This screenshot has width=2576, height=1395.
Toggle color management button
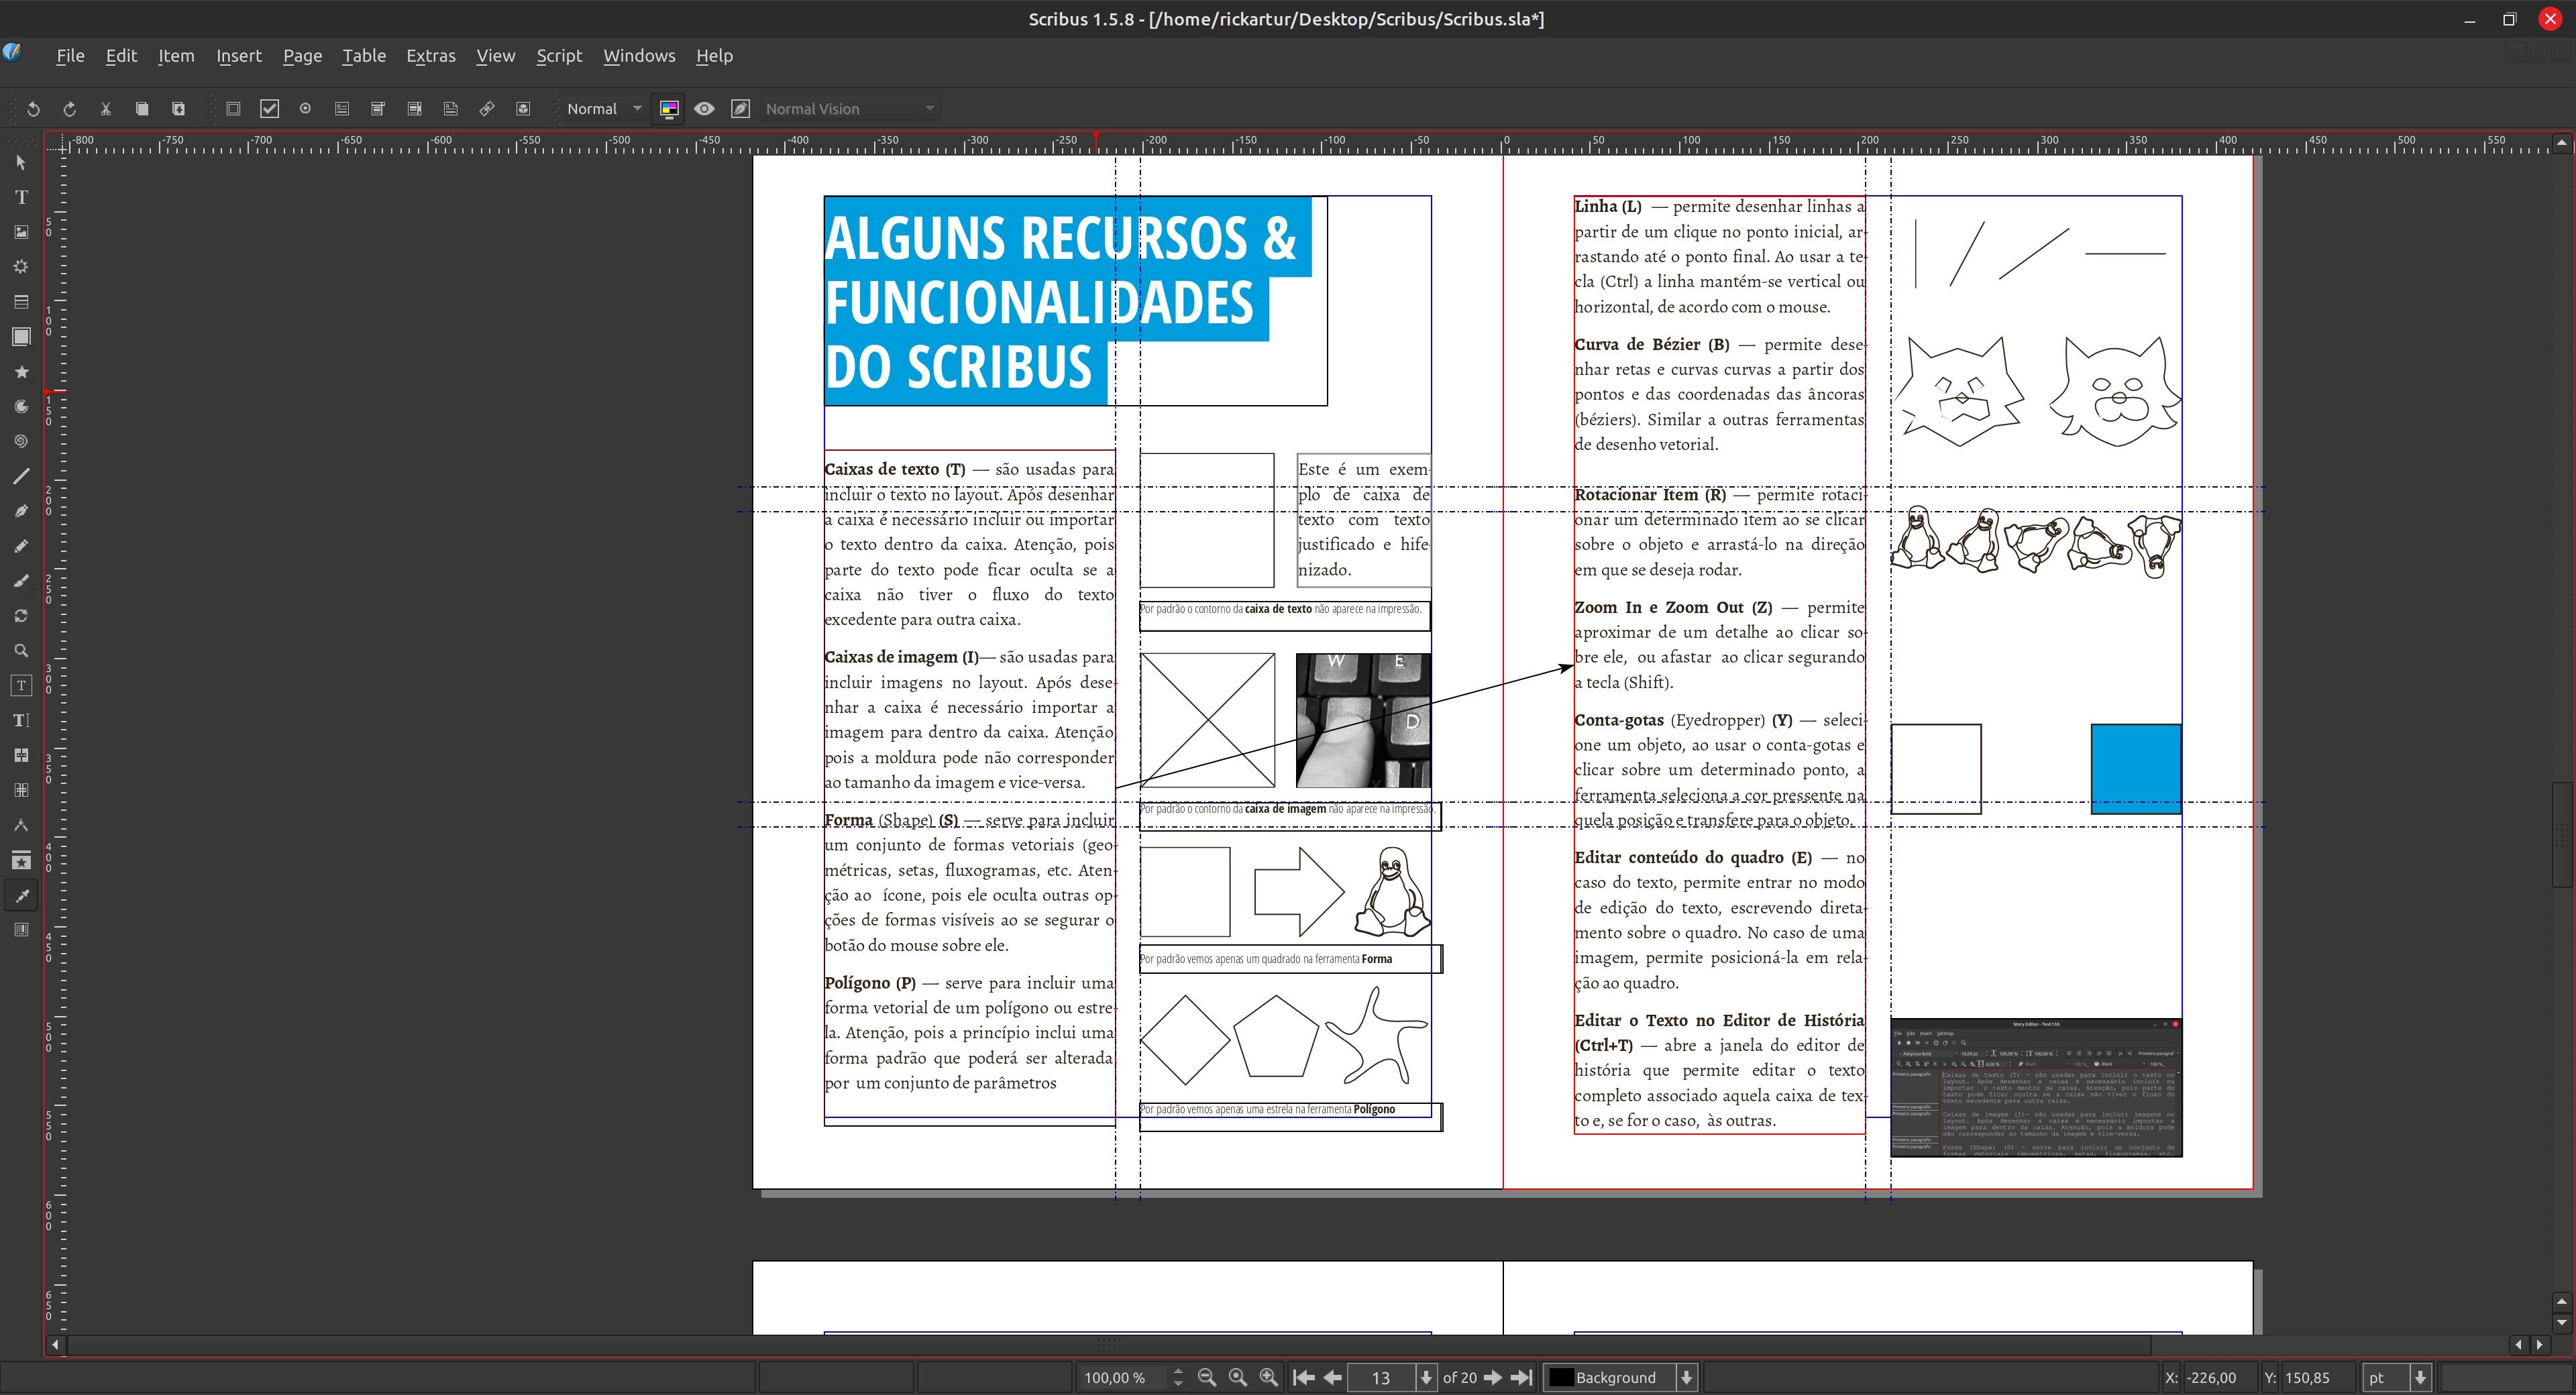tap(669, 109)
